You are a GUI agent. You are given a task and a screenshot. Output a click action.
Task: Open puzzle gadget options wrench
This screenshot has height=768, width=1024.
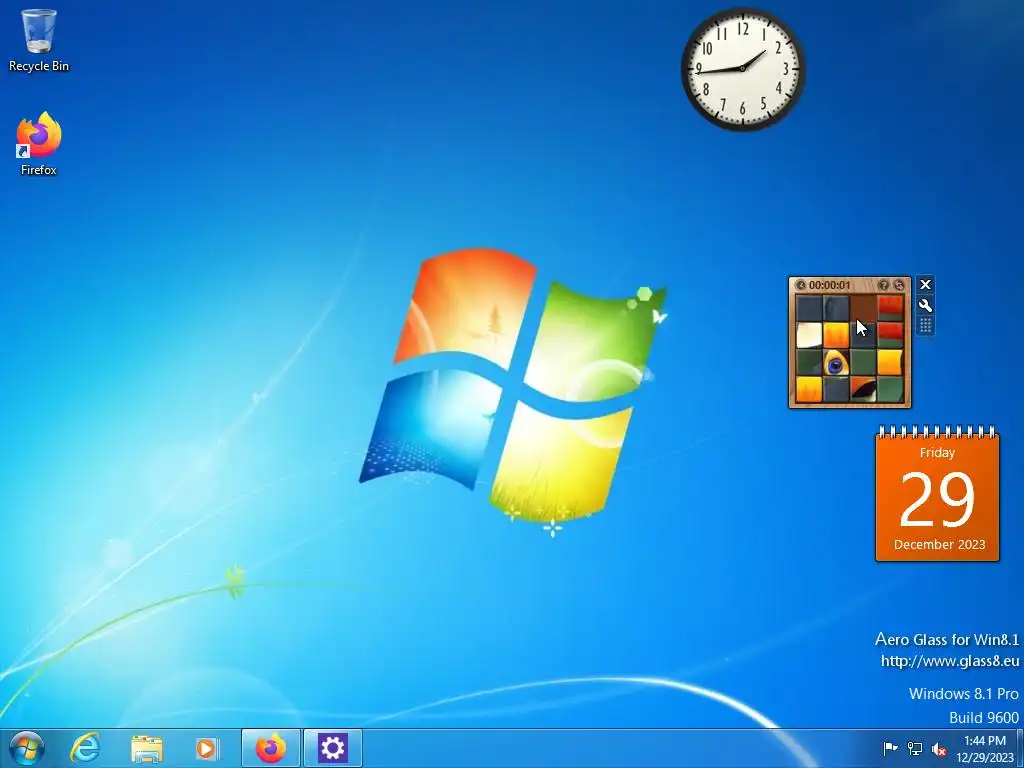click(925, 305)
